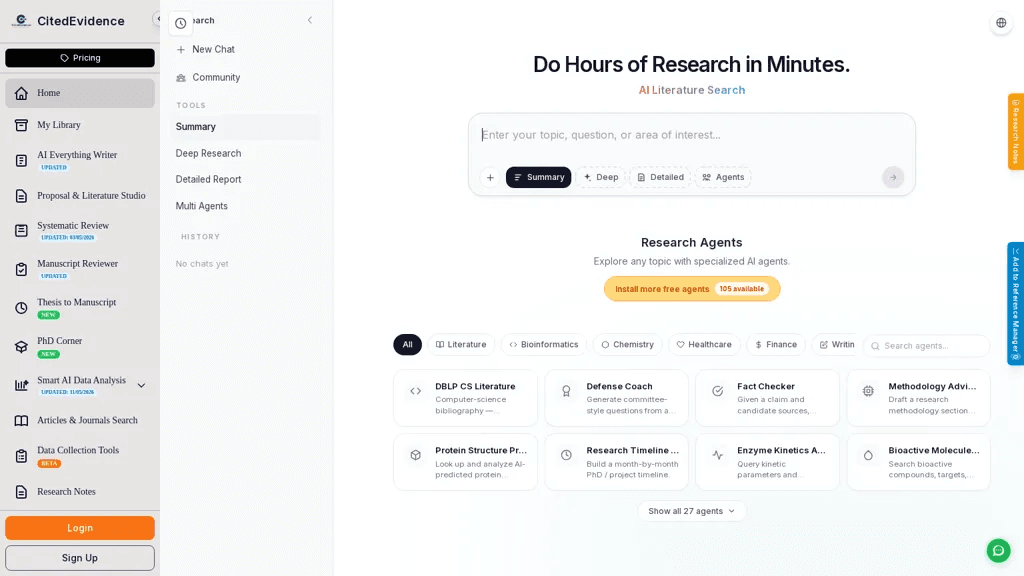The height and width of the screenshot is (576, 1024).
Task: Collapse the search panel chevron
Action: pyautogui.click(x=310, y=20)
